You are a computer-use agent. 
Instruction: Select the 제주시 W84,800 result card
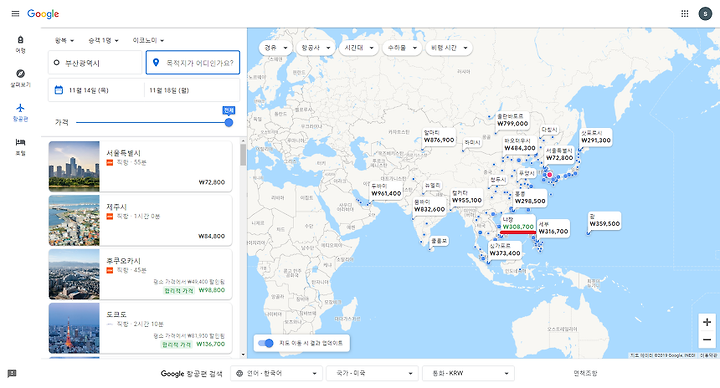(x=140, y=220)
